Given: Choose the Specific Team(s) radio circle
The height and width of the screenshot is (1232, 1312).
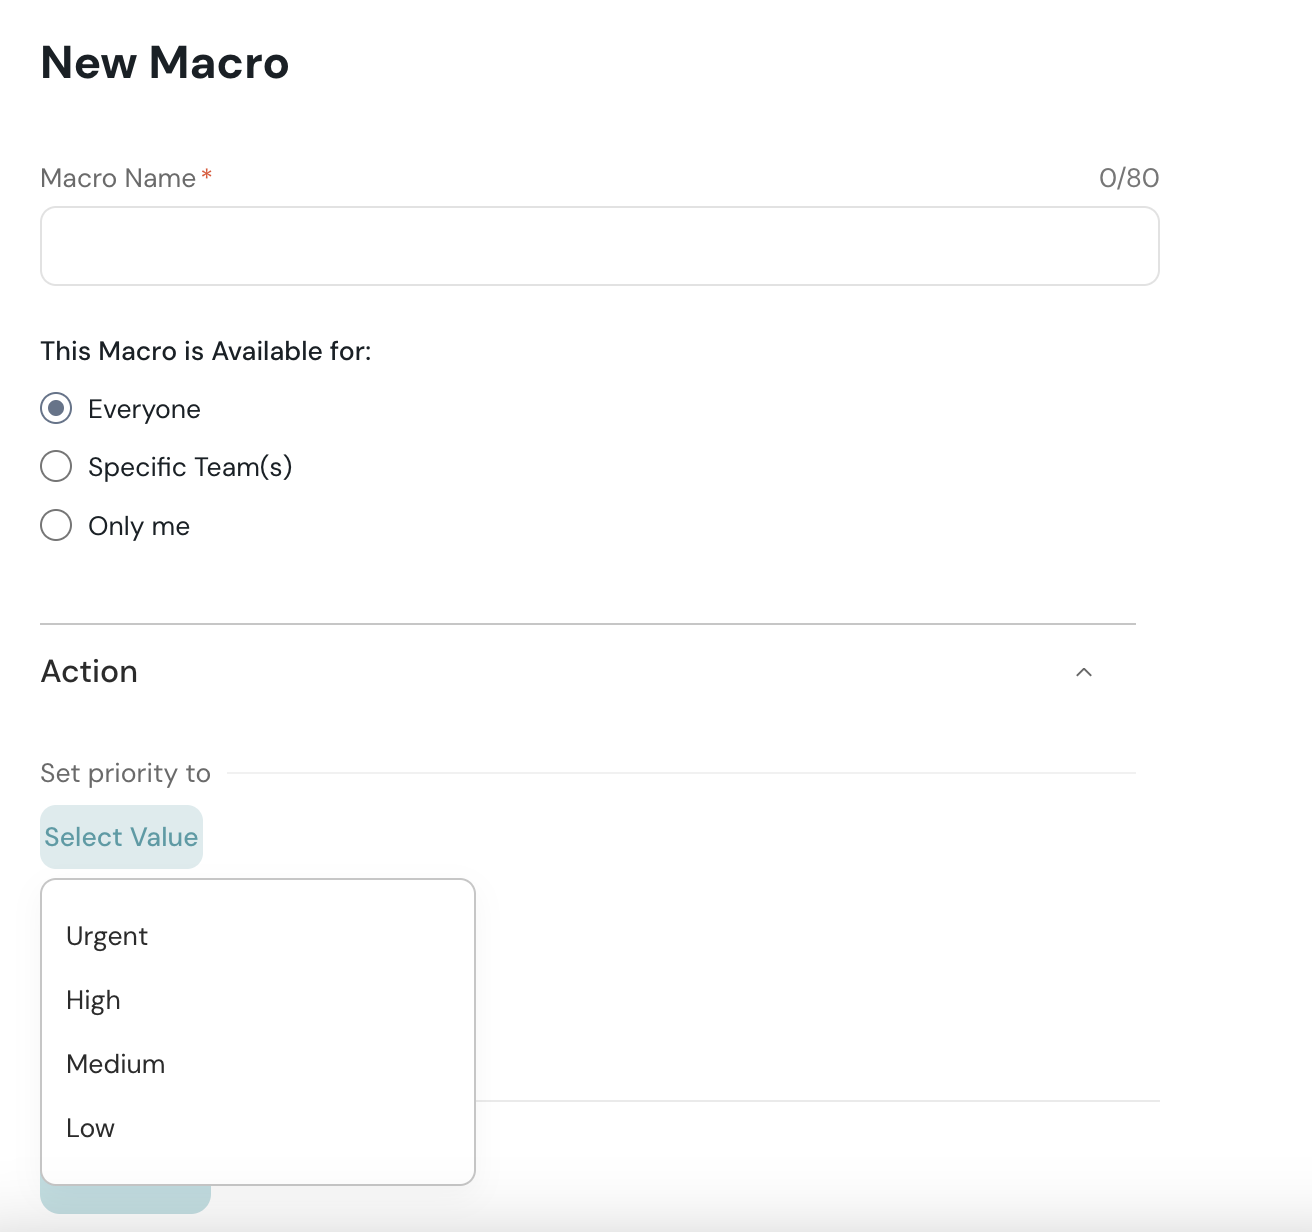Looking at the screenshot, I should click(x=56, y=466).
